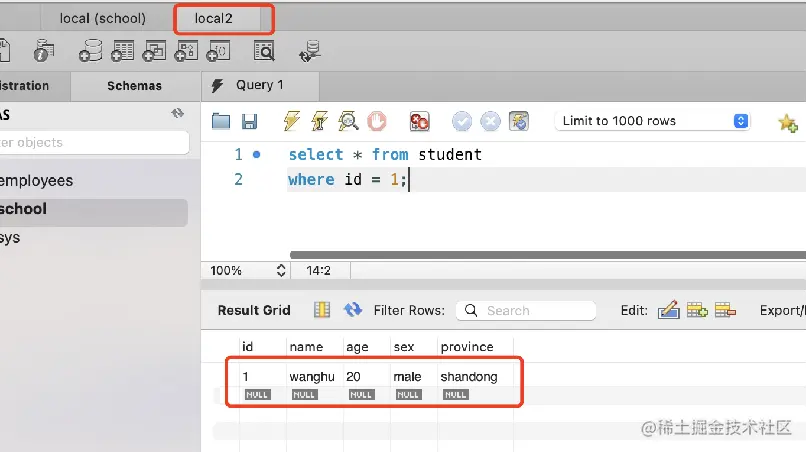Stop query execution red hand icon
Screen dimensions: 807x452
377,121
